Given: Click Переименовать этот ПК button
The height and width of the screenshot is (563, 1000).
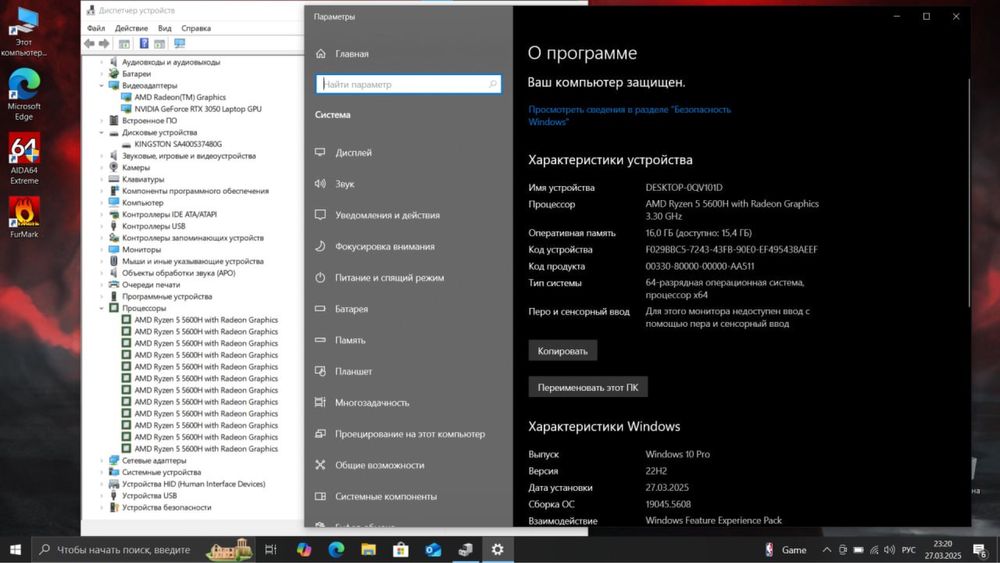Looking at the screenshot, I should (x=588, y=387).
